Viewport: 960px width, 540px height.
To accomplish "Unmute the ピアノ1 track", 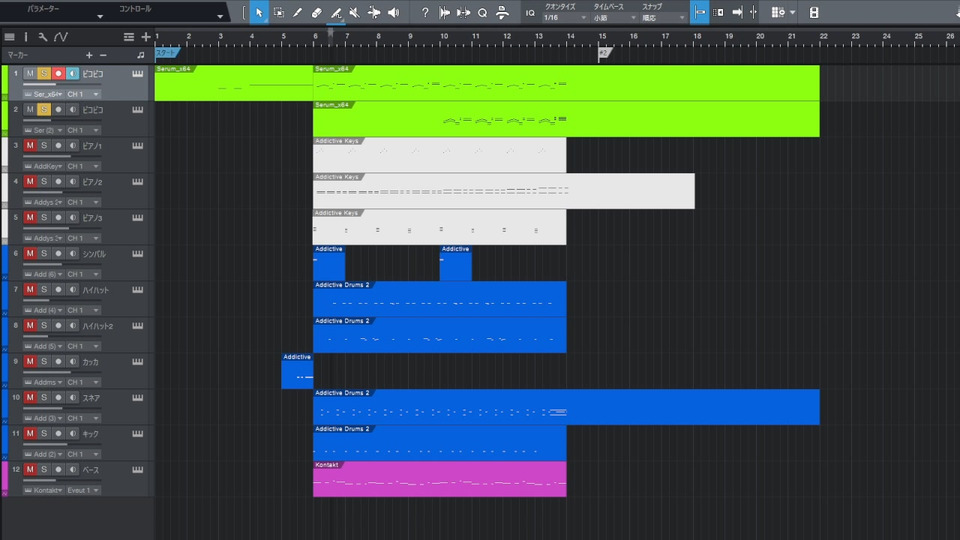I will (29, 146).
